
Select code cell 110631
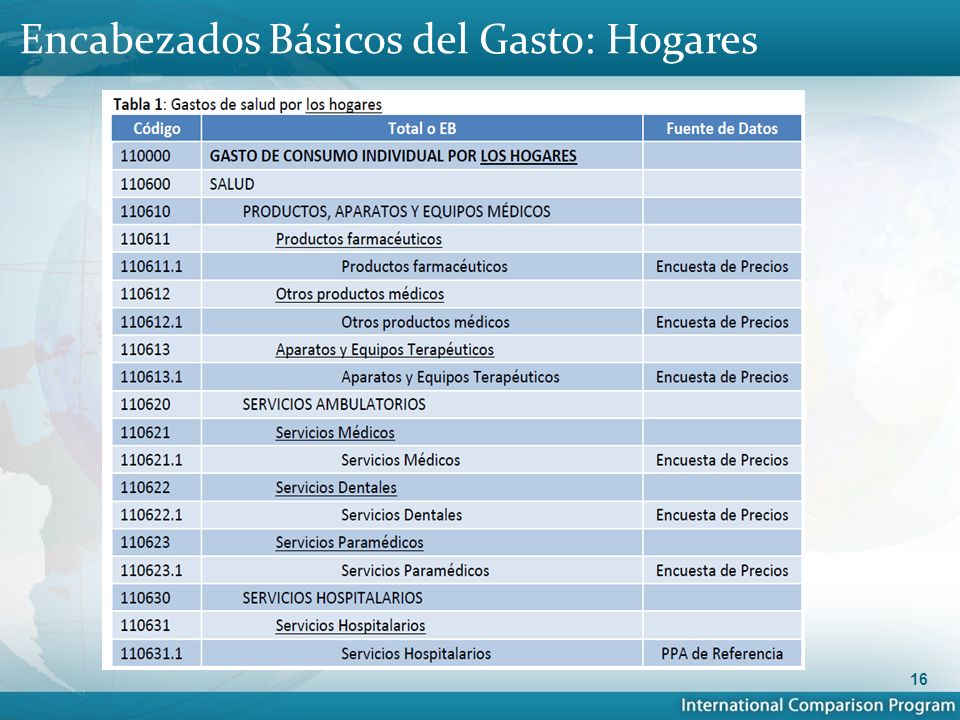[157, 626]
